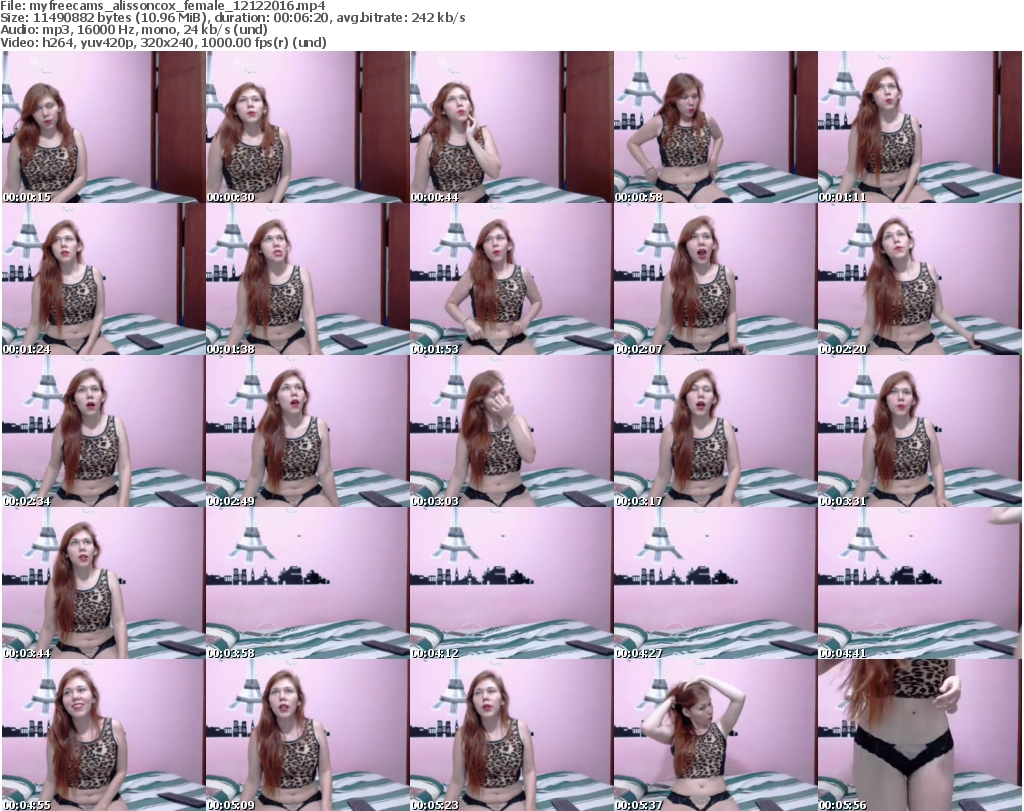
Task: Select the thumbnail at 00:03:31
Action: 919,431
